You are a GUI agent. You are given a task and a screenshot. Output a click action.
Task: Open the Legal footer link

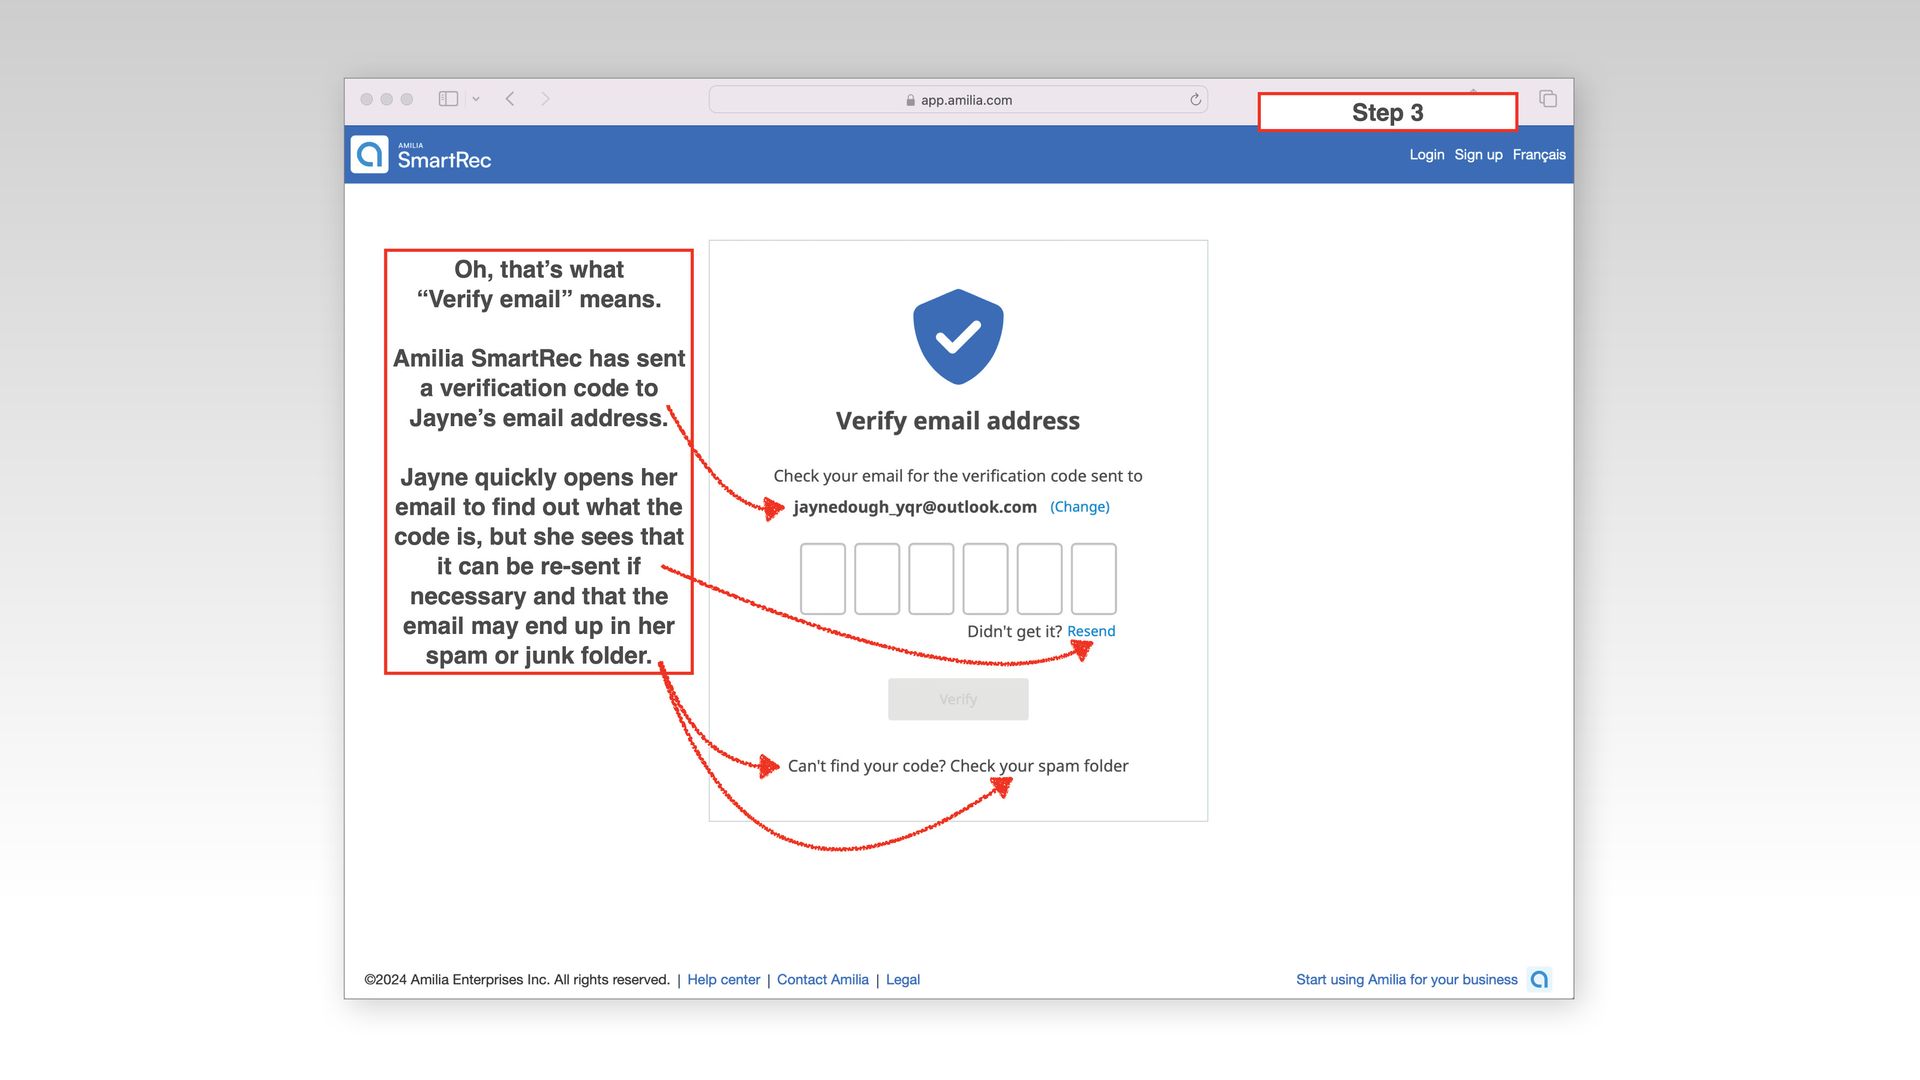pos(903,980)
